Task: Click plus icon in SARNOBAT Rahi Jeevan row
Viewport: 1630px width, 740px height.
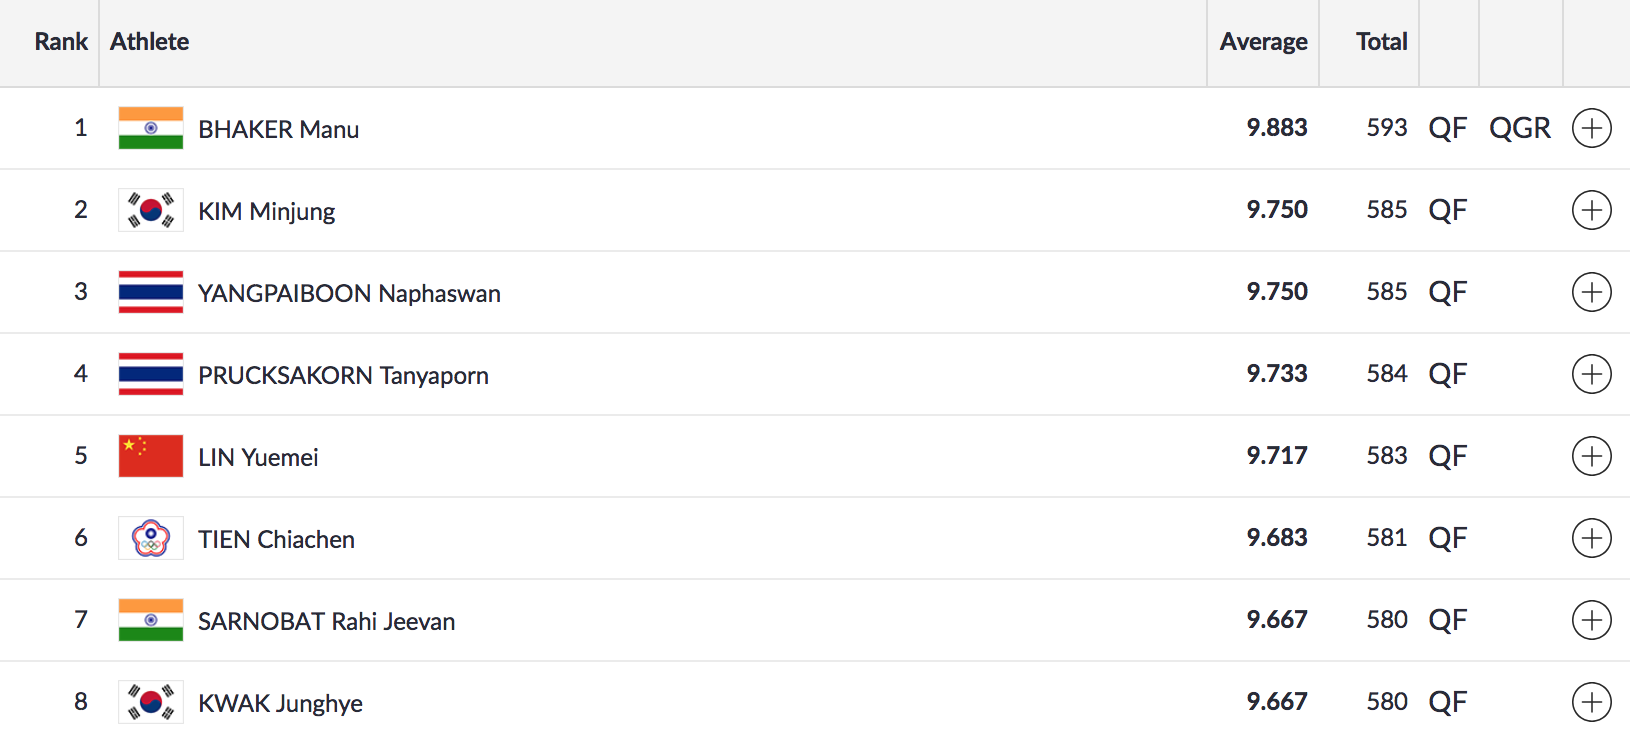Action: [1591, 620]
